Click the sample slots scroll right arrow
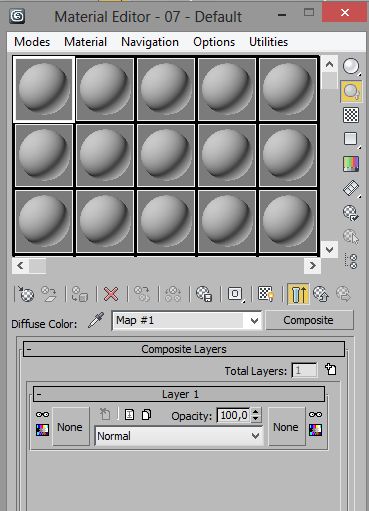The image size is (369, 511). 312,266
